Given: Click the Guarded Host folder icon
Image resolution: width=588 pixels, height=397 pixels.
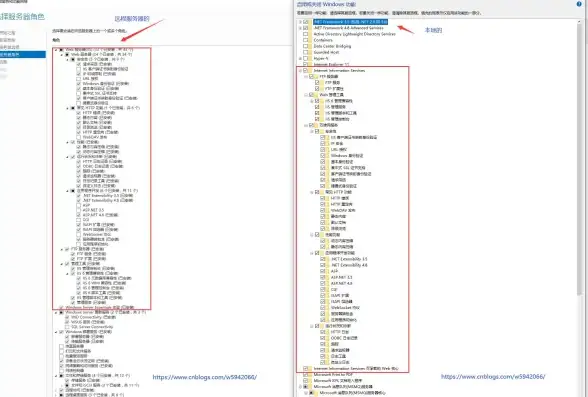Looking at the screenshot, I should tap(311, 52).
